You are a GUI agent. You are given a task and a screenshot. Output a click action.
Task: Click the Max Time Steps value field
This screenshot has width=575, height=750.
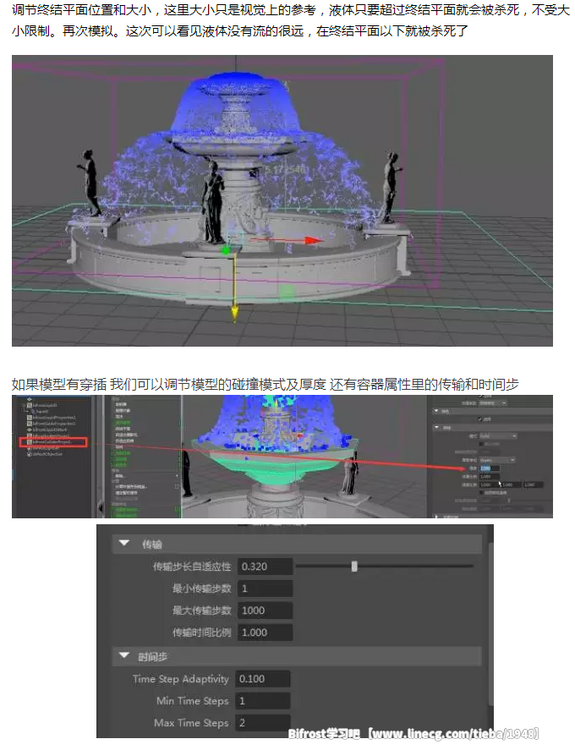263,723
